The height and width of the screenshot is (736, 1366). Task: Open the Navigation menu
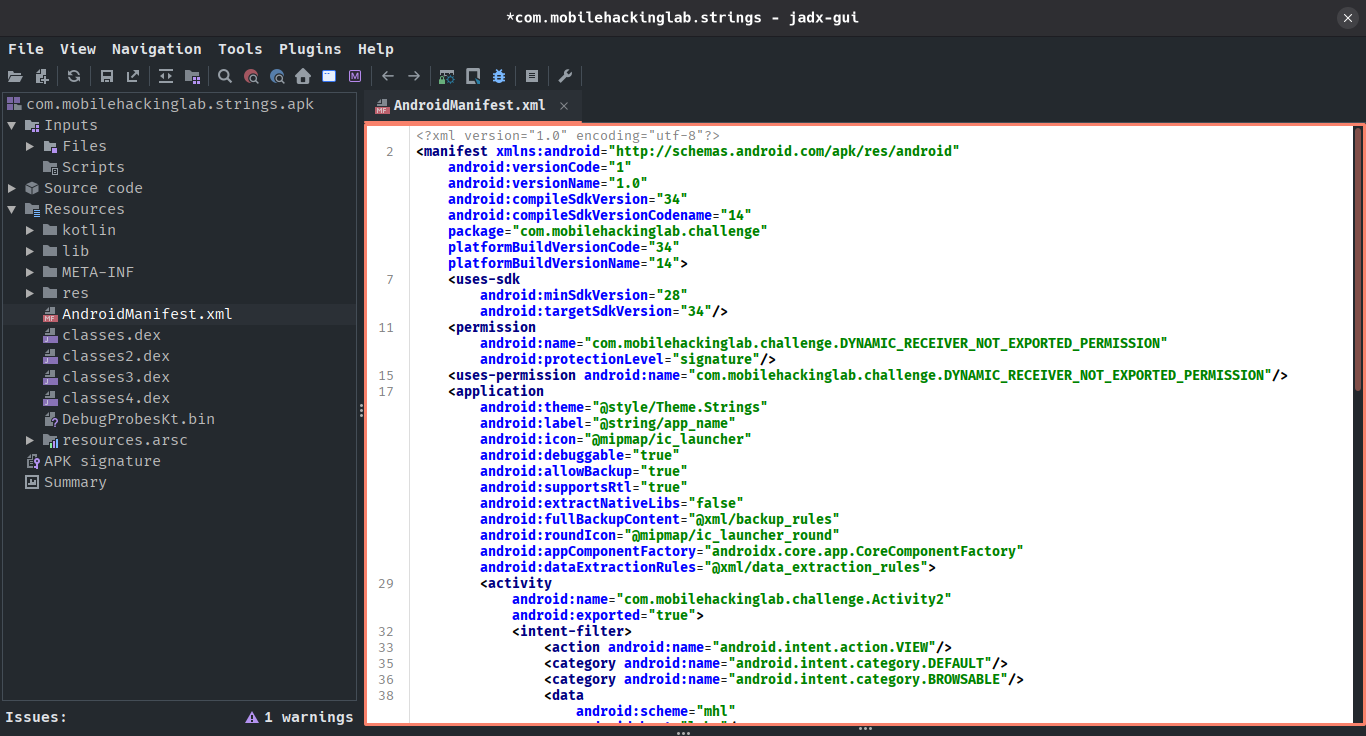pyautogui.click(x=156, y=49)
